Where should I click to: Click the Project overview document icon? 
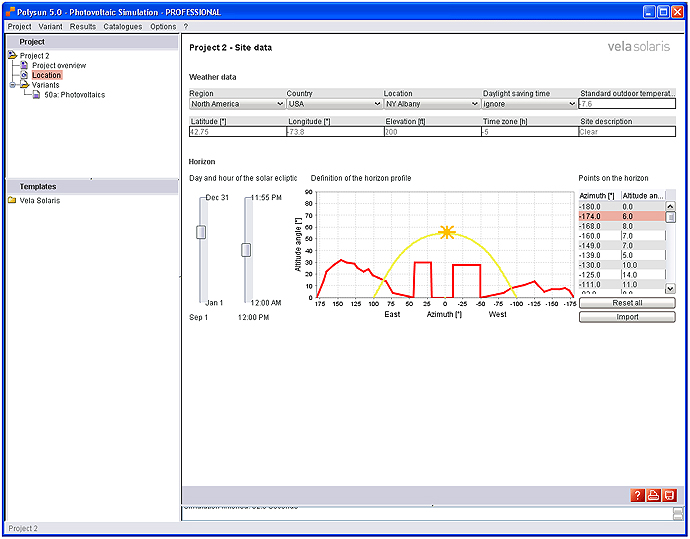click(25, 66)
